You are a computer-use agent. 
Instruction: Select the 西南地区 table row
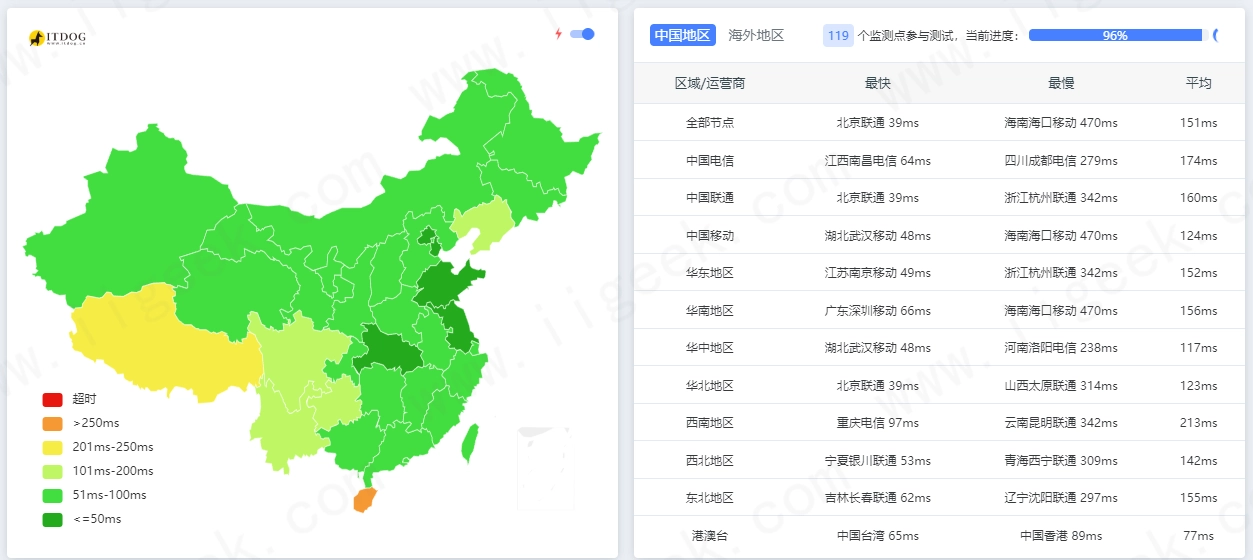(x=939, y=423)
